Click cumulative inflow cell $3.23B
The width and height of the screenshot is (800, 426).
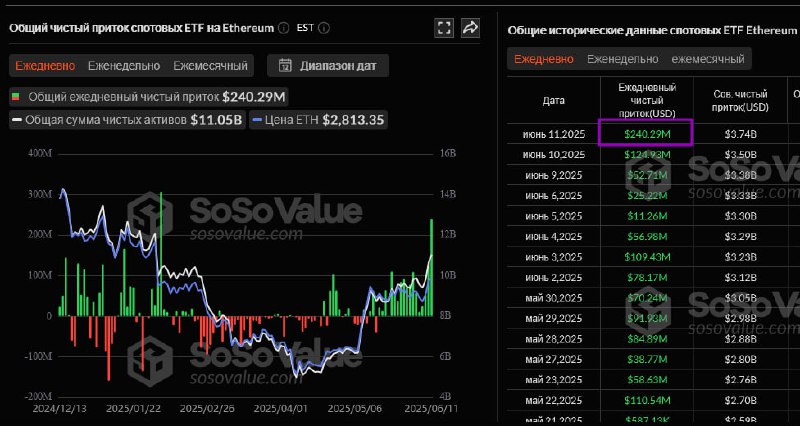[x=740, y=257]
